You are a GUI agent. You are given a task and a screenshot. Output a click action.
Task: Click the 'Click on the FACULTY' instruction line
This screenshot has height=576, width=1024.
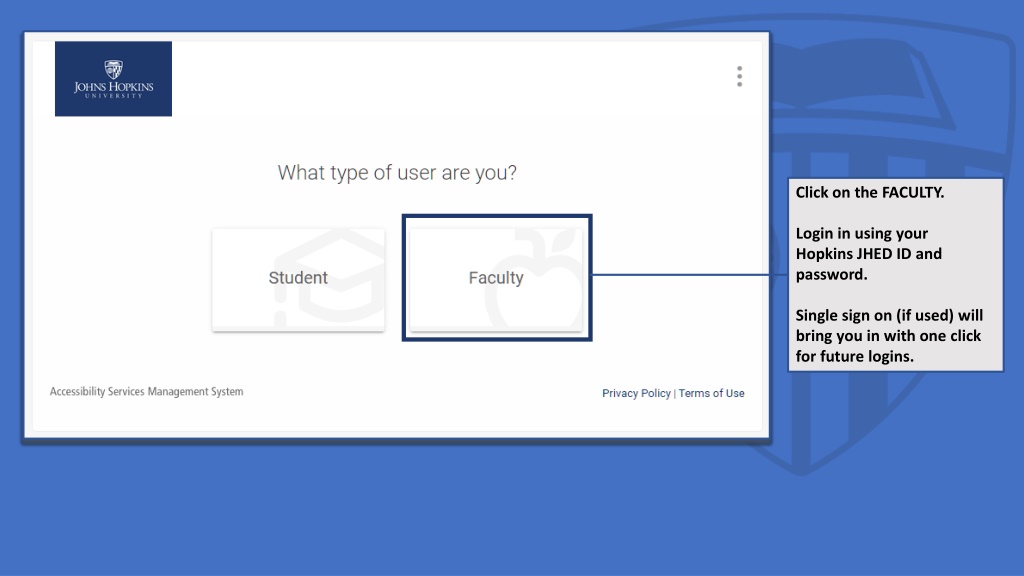(x=870, y=193)
